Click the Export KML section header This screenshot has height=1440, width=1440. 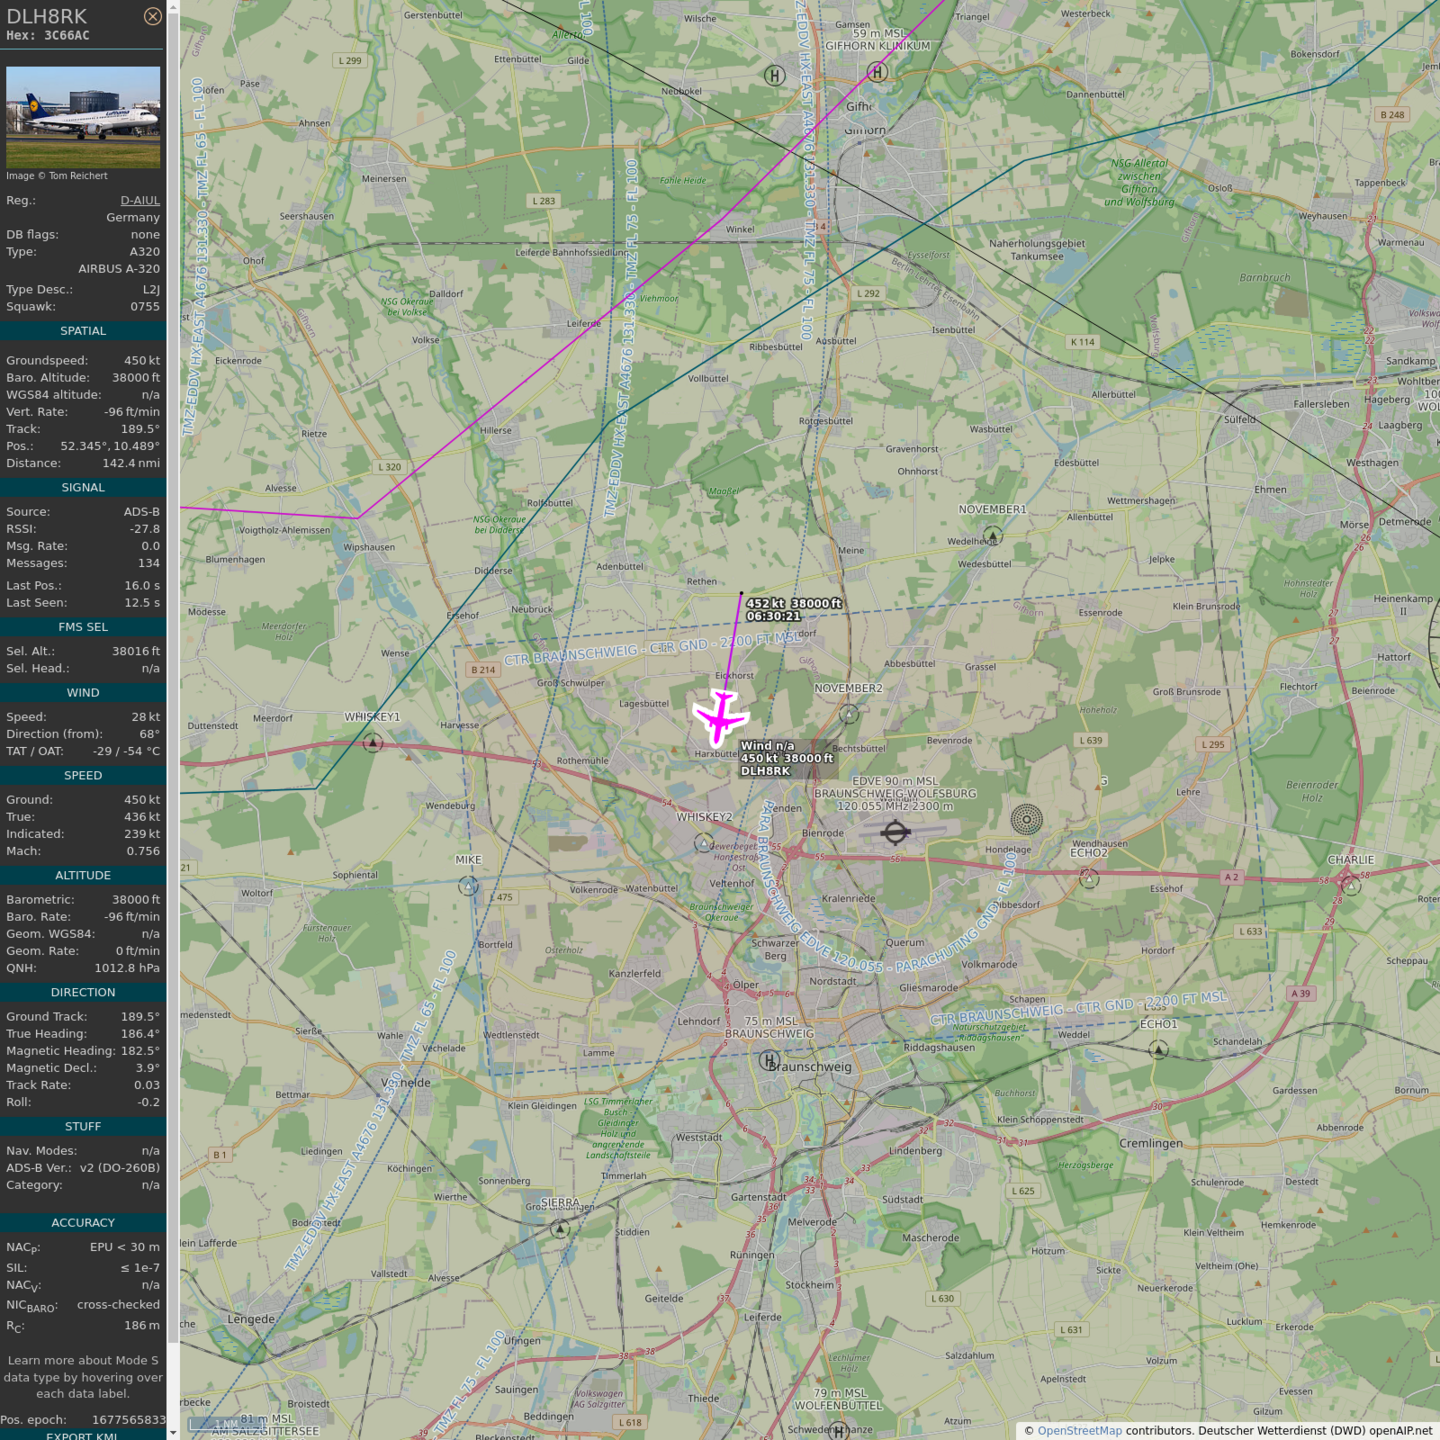point(83,1435)
